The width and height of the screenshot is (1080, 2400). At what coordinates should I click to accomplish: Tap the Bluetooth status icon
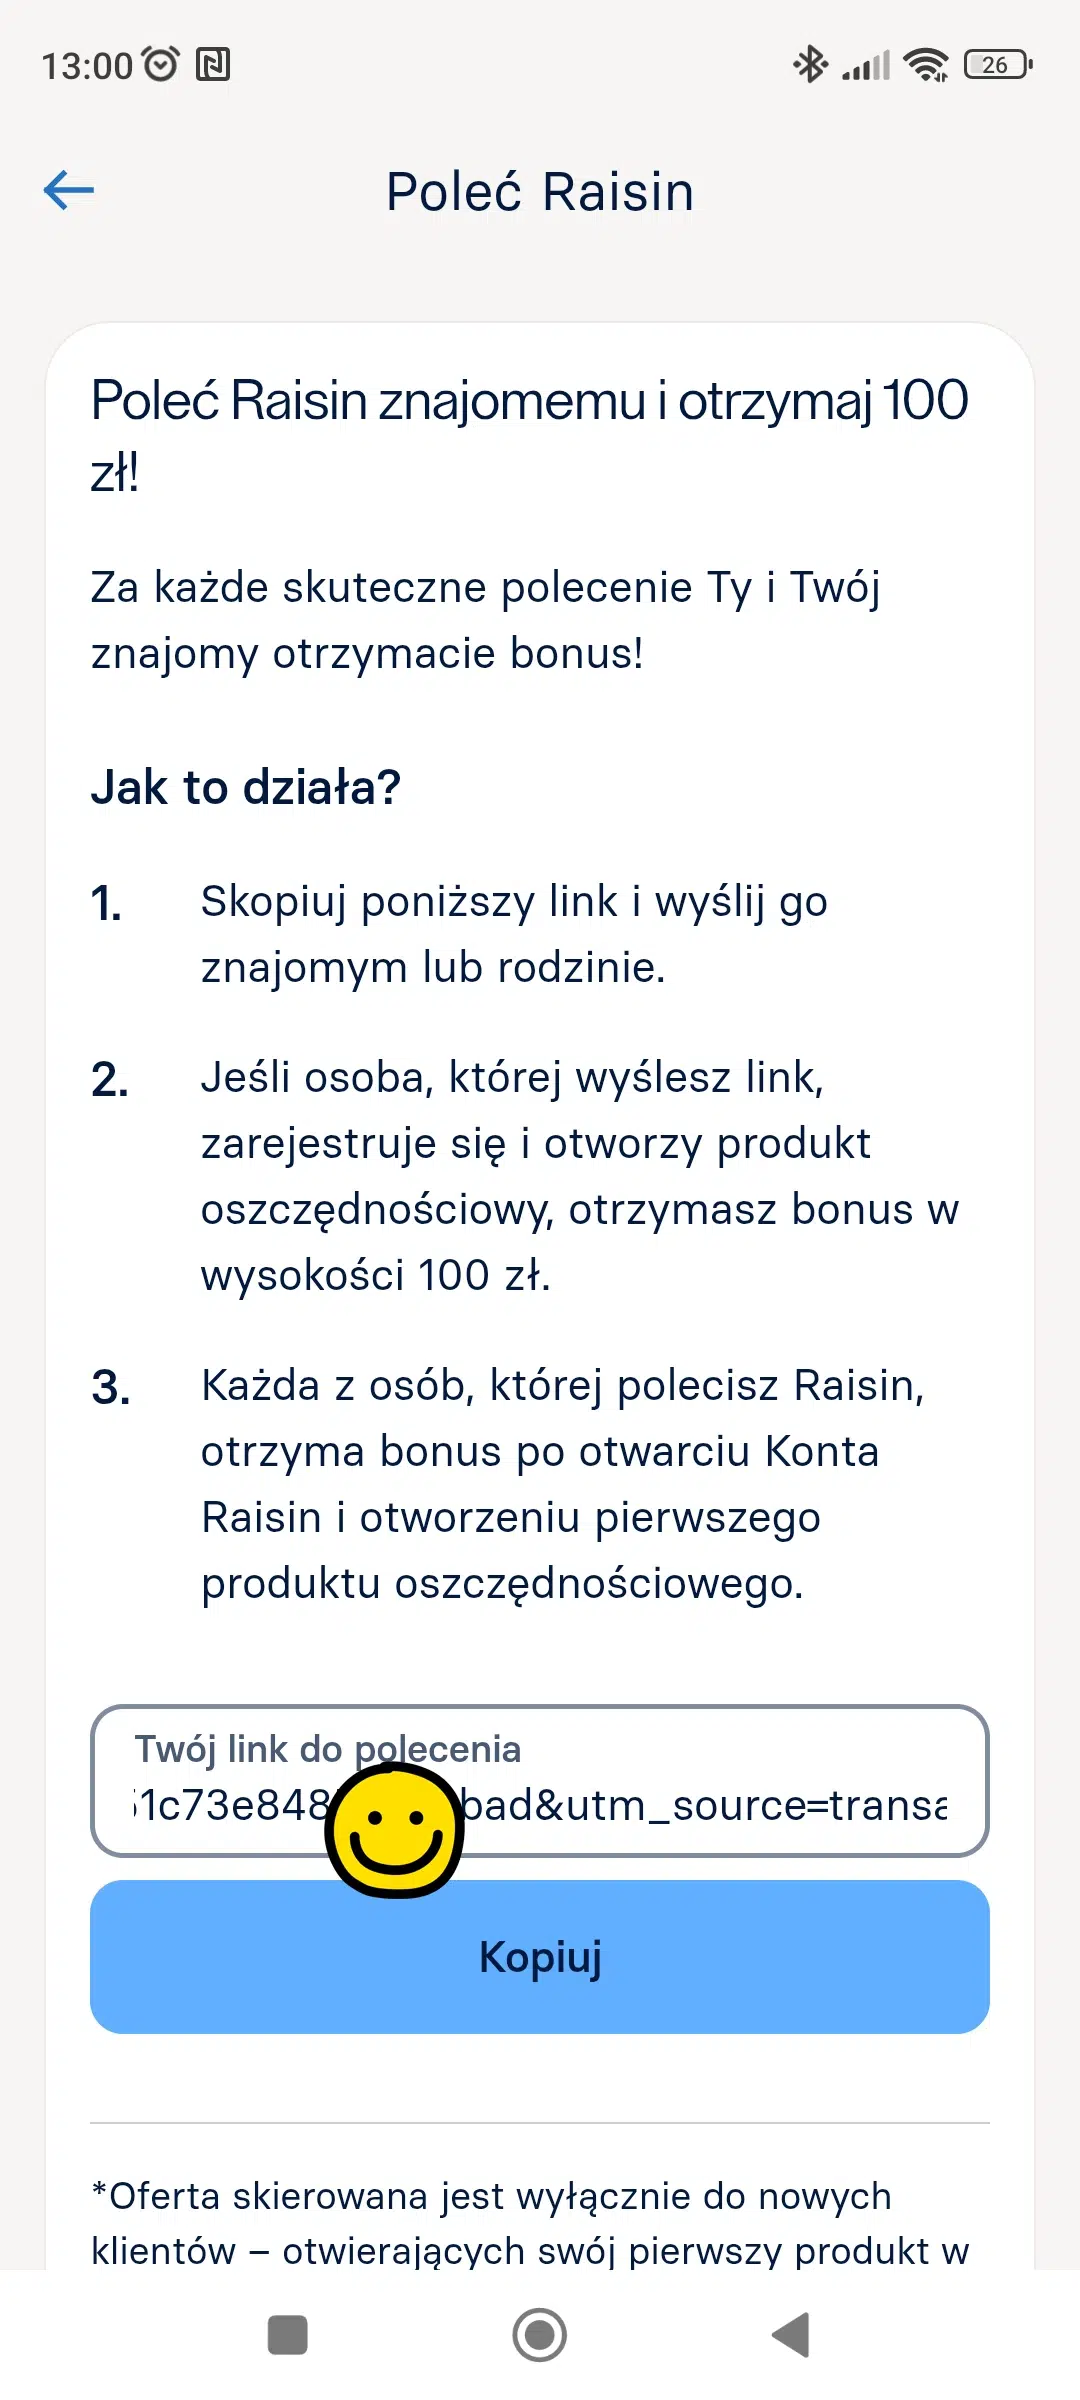pyautogui.click(x=809, y=65)
